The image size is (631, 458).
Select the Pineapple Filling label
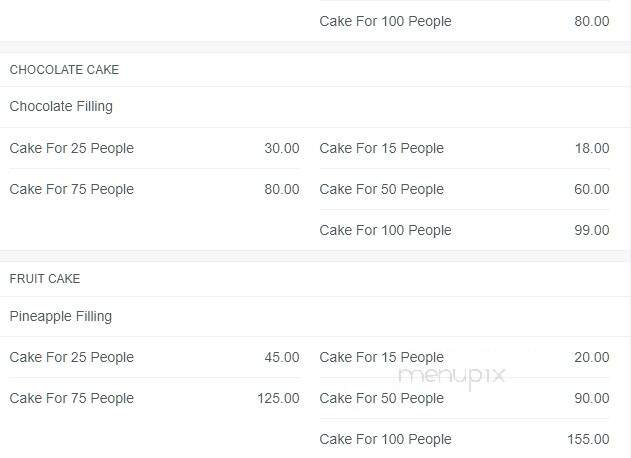(61, 316)
